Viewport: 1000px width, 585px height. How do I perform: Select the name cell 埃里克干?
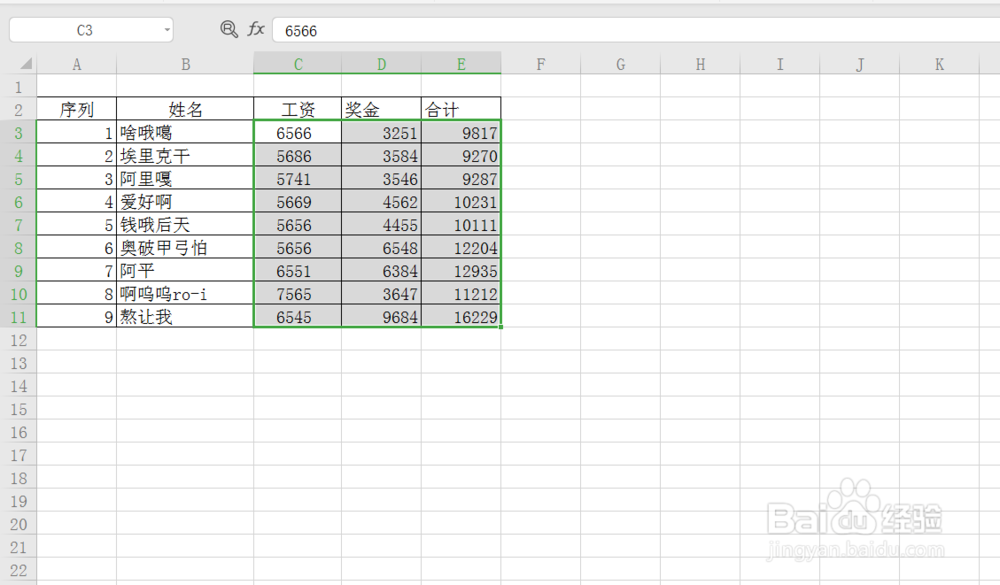click(x=185, y=156)
